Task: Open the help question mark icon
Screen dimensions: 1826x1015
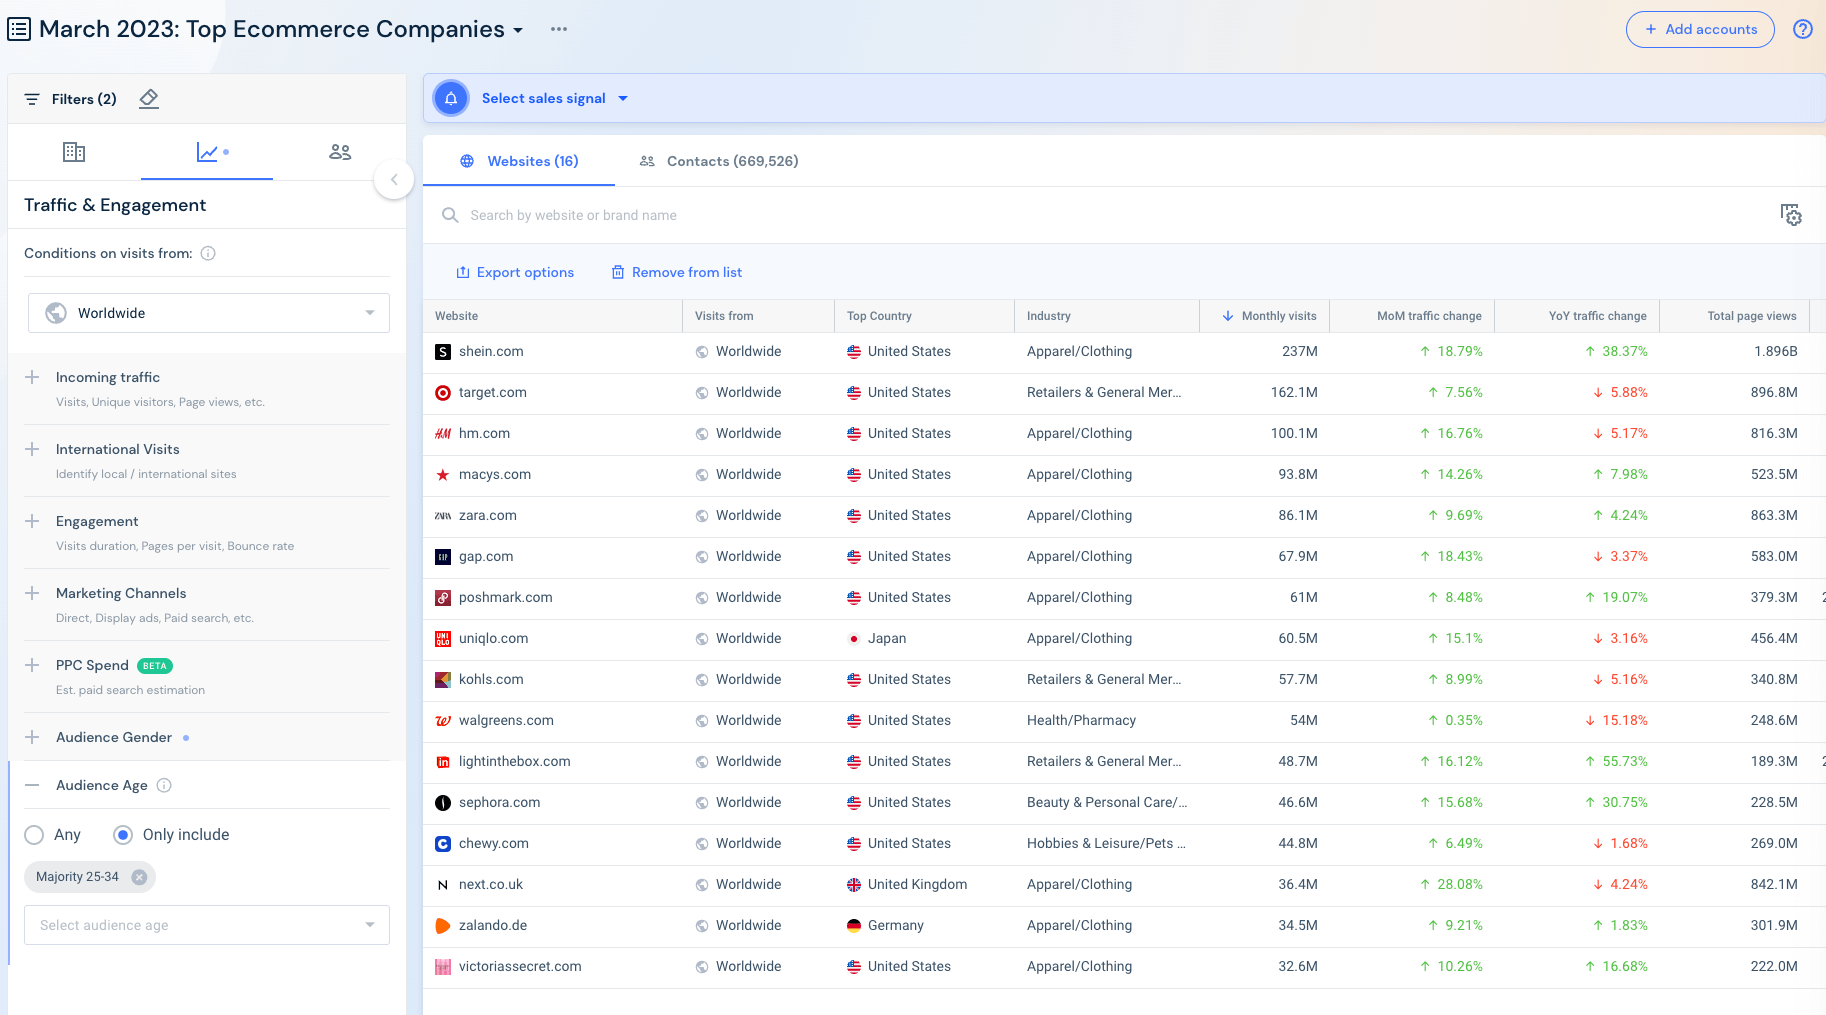Action: [x=1802, y=29]
